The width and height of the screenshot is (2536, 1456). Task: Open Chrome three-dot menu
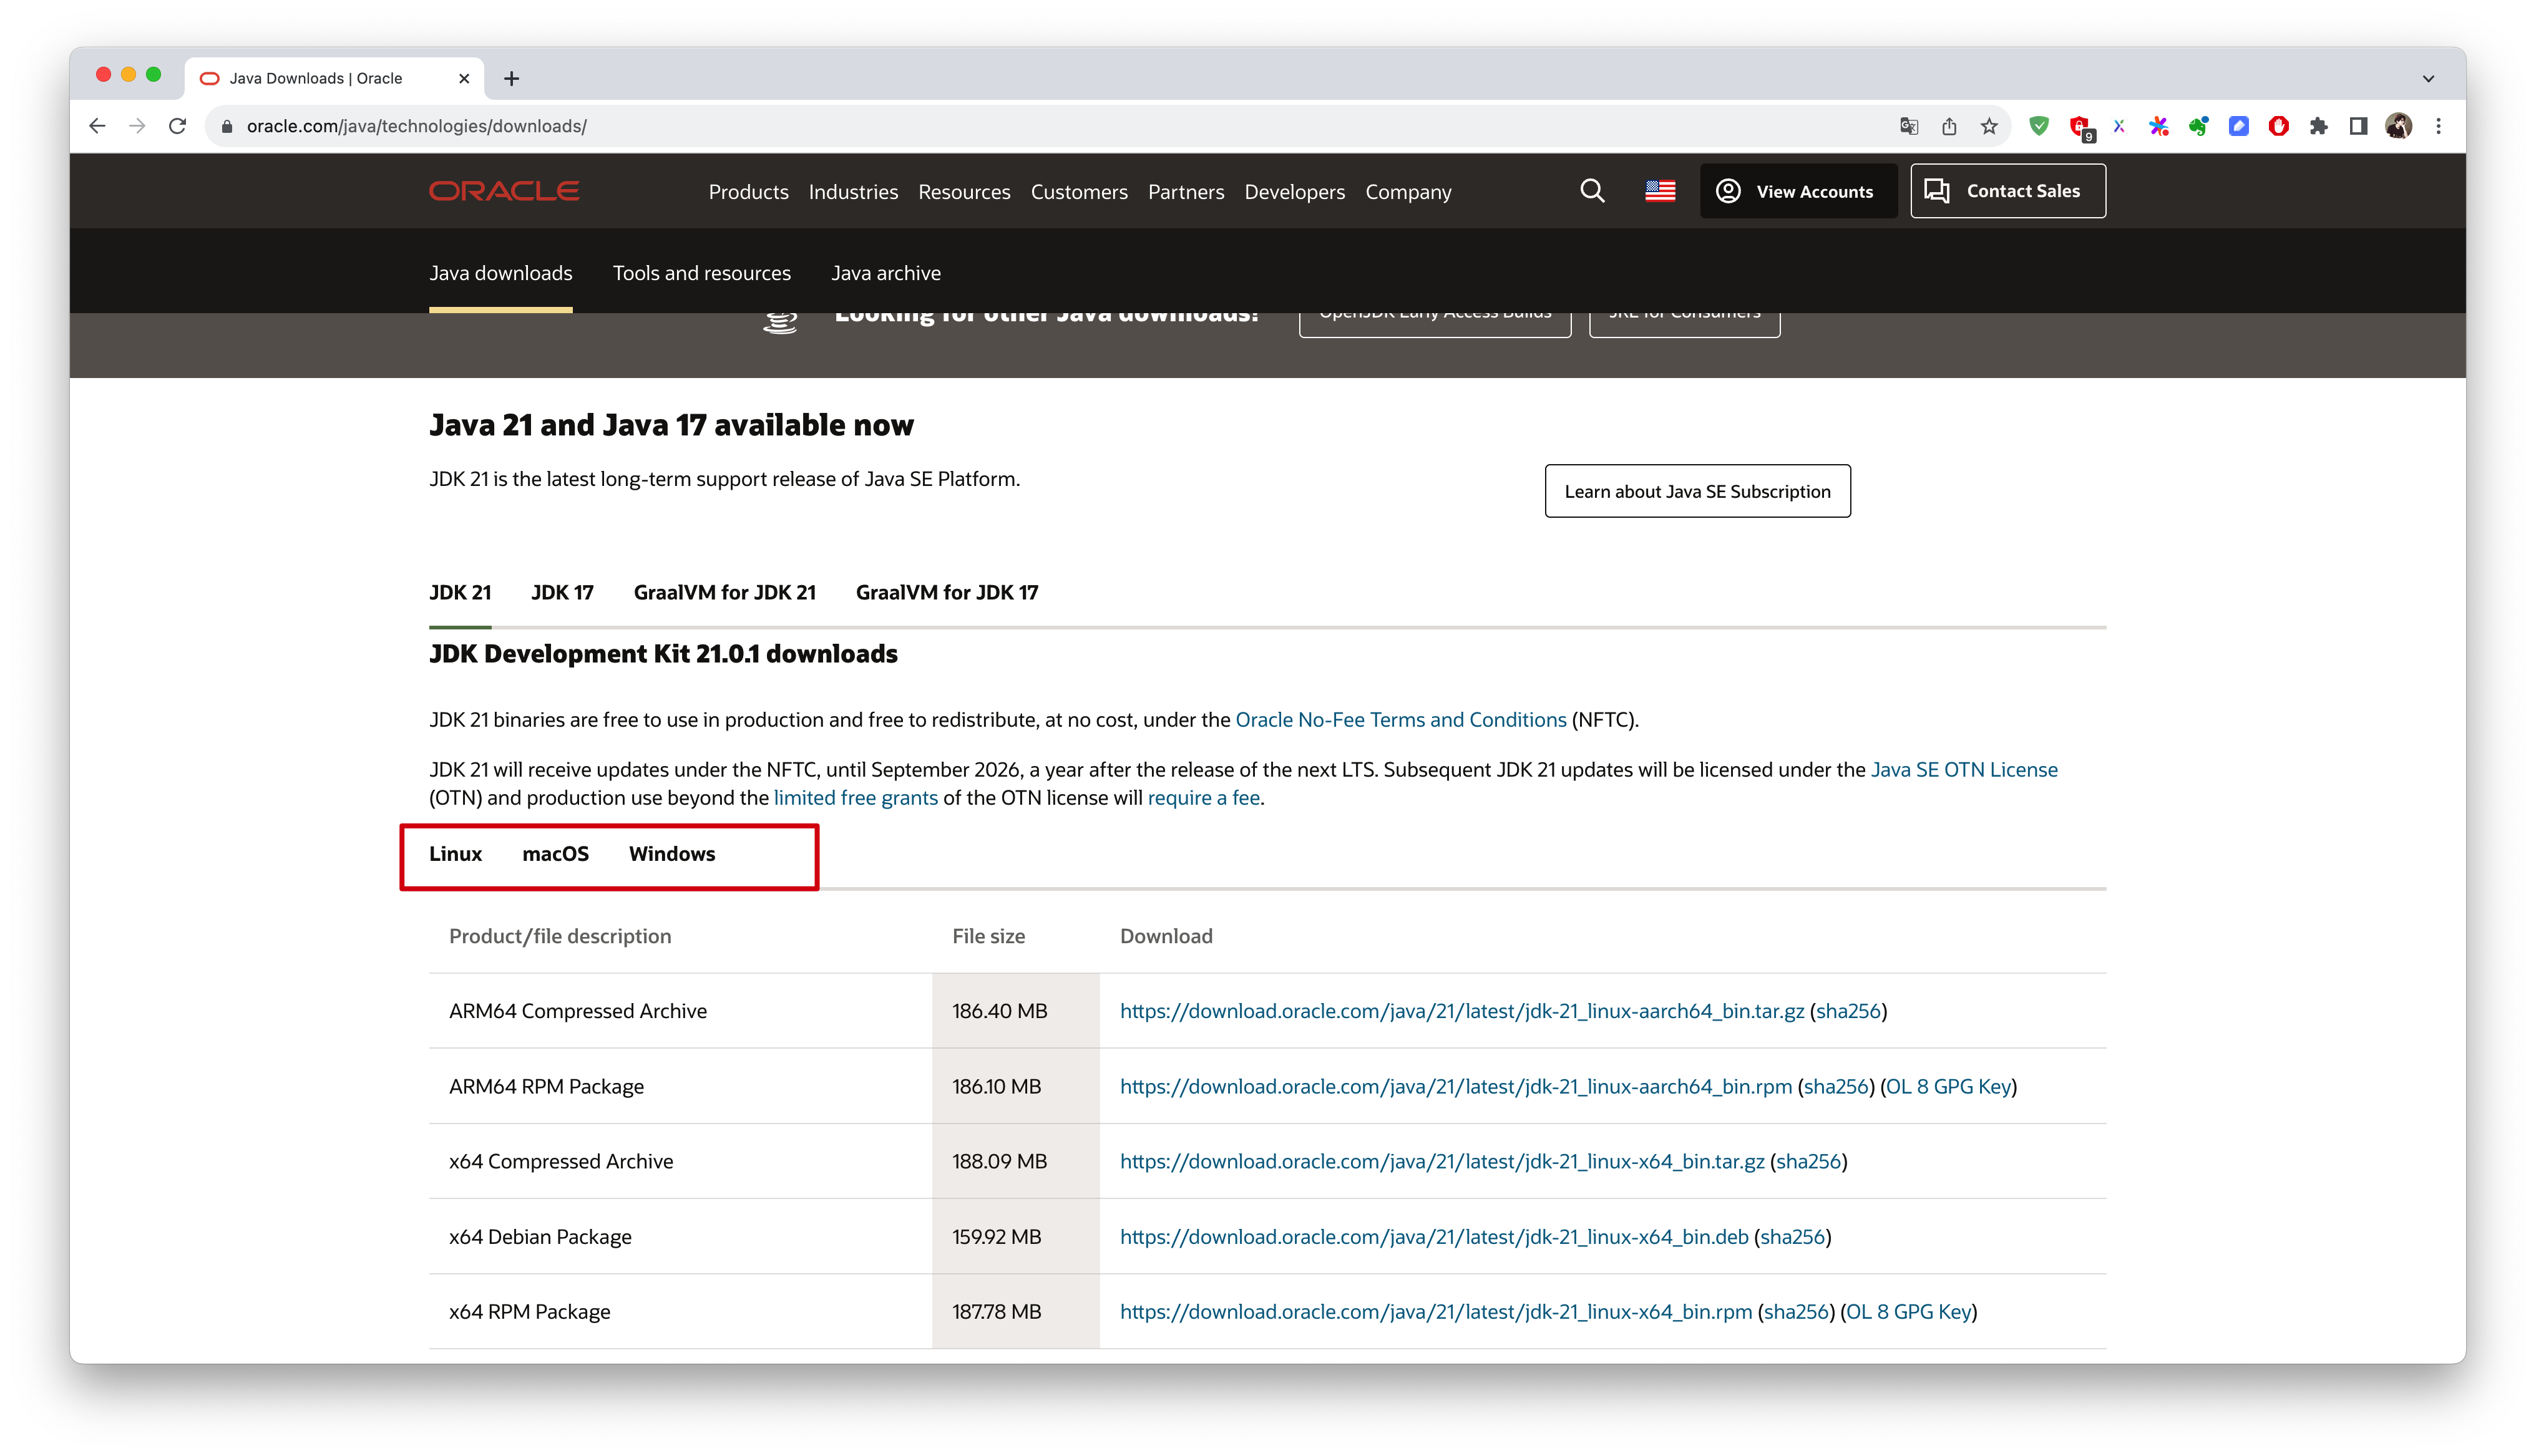pyautogui.click(x=2439, y=126)
